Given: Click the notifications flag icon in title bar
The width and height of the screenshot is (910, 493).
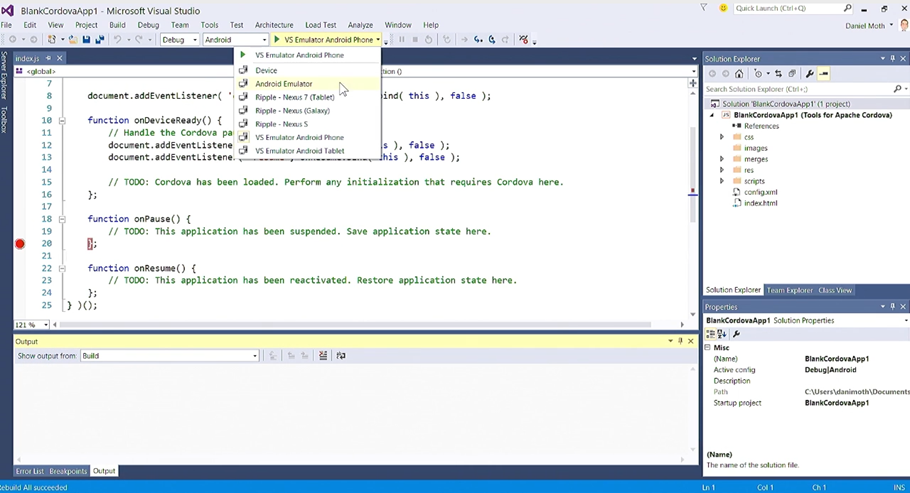Looking at the screenshot, I should click(703, 8).
